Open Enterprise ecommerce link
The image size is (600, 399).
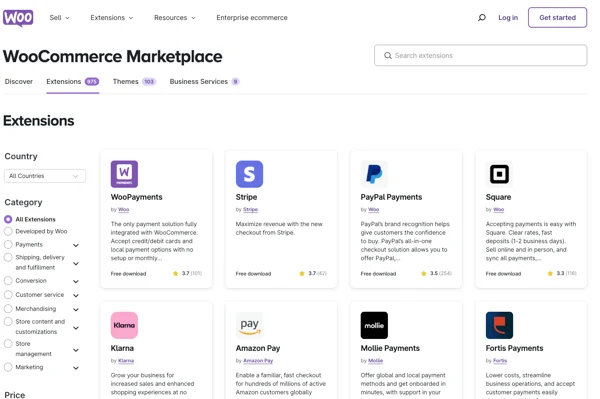[x=252, y=18]
